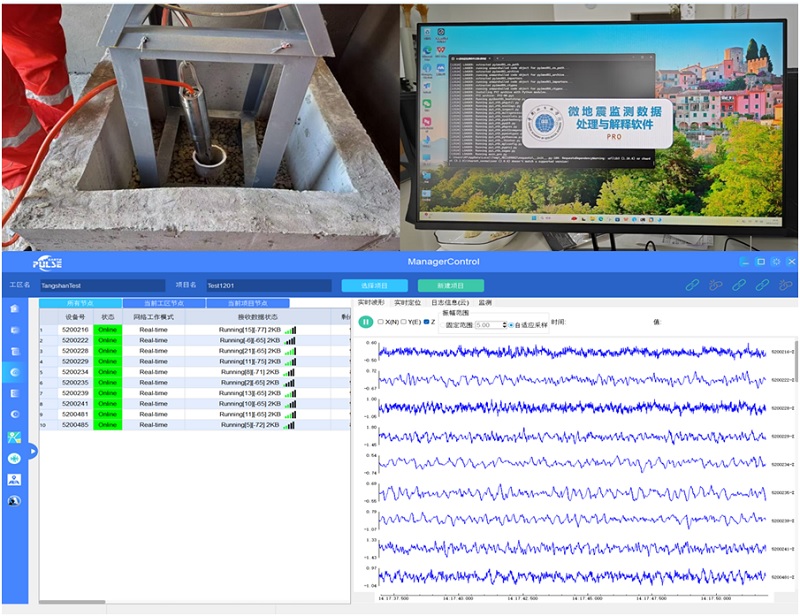
Task: Select the 固定范围 radio button
Action: pos(445,325)
